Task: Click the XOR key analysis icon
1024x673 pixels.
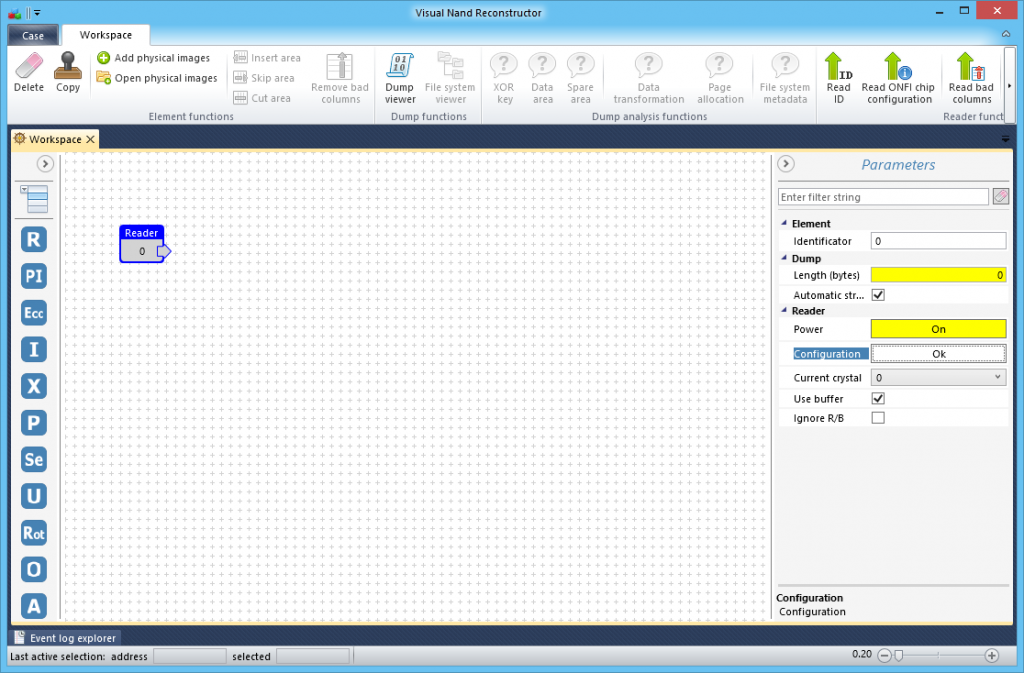Action: coord(504,65)
